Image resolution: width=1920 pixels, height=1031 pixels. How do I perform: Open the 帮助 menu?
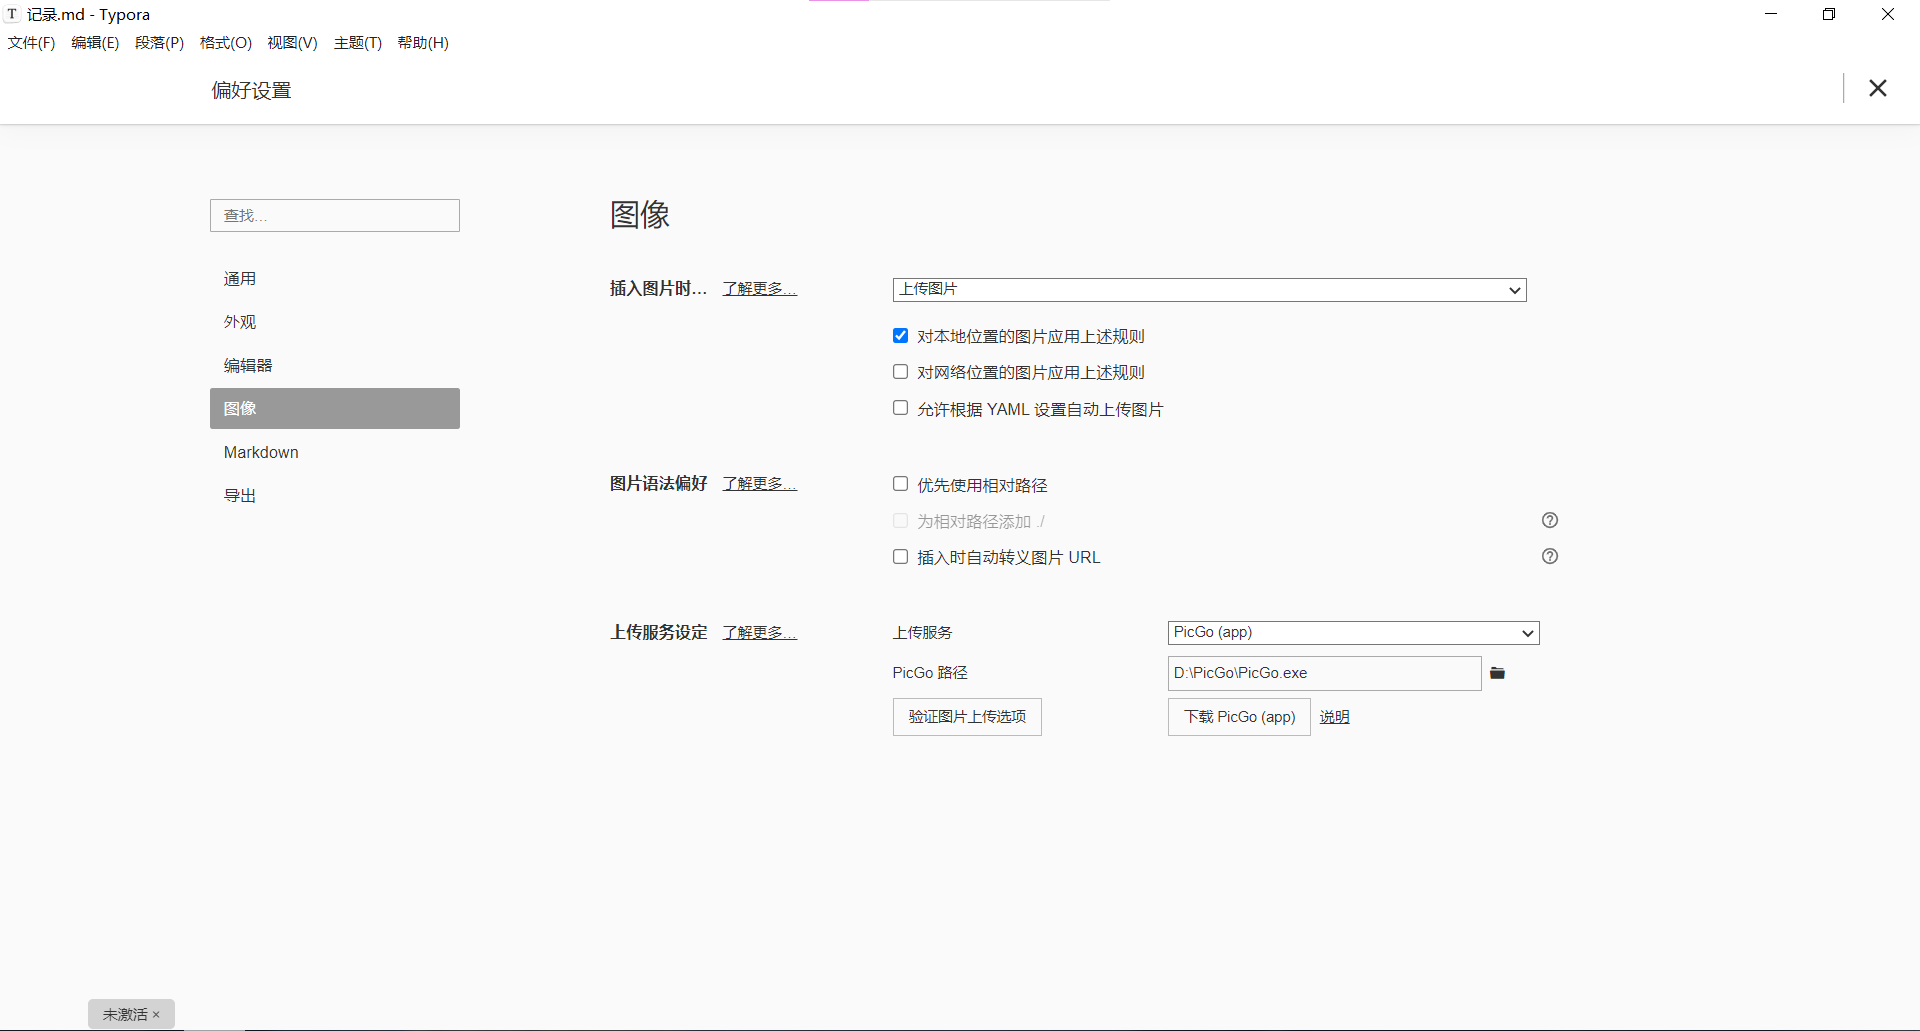[422, 43]
